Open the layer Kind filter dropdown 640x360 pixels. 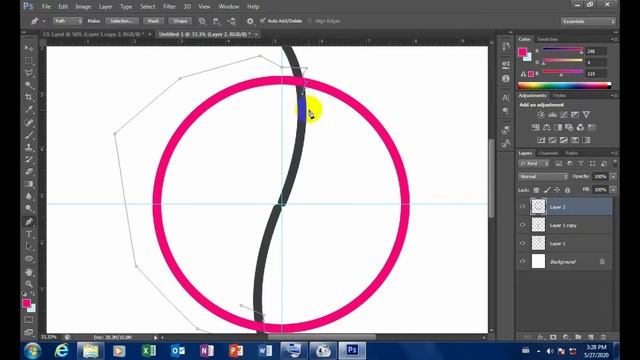coord(534,164)
